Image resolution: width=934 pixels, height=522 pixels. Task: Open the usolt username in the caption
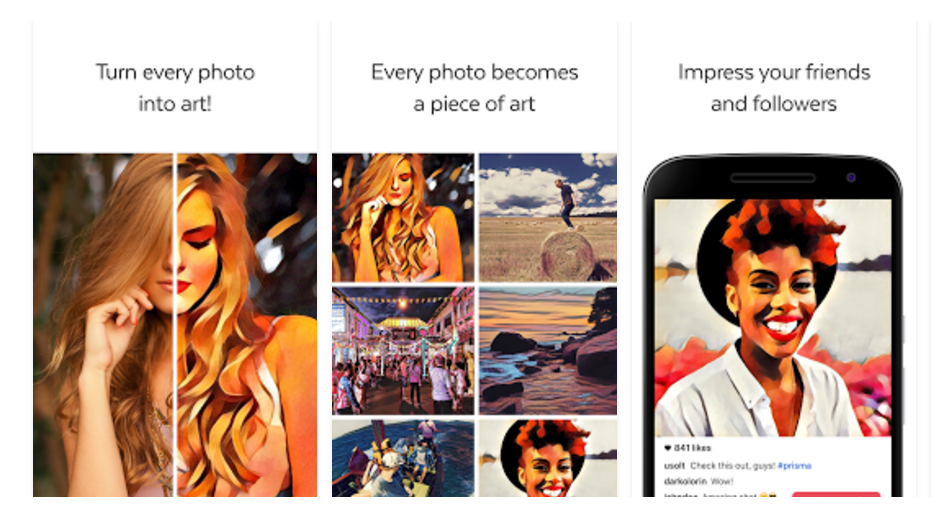(x=674, y=466)
